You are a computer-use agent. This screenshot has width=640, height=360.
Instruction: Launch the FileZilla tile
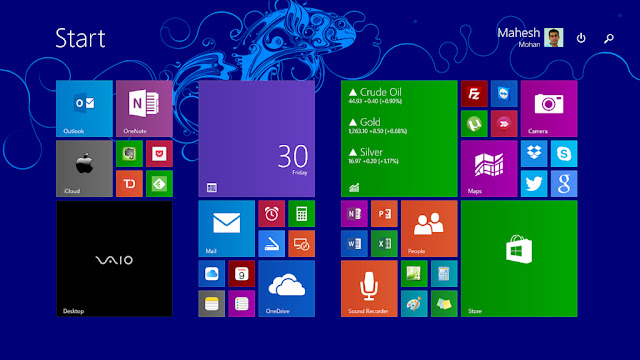pyautogui.click(x=474, y=93)
